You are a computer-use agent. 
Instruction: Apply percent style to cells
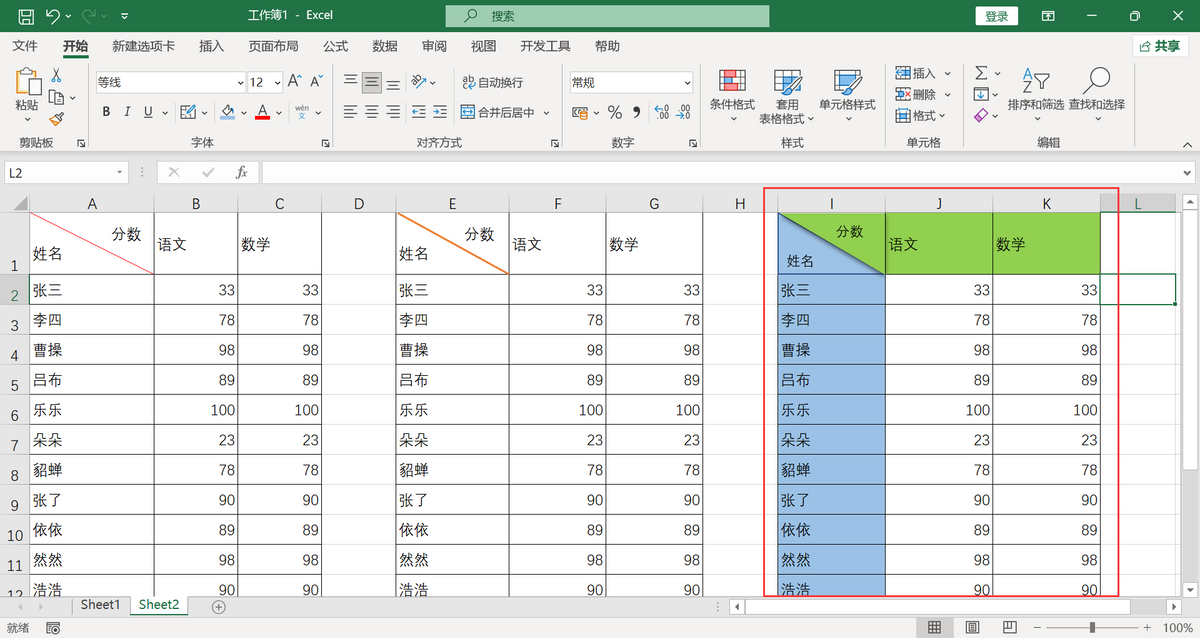coord(614,112)
